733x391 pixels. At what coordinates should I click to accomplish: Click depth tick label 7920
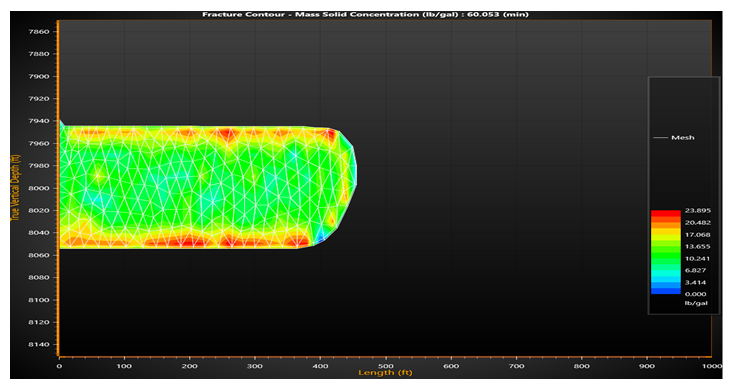[39, 99]
